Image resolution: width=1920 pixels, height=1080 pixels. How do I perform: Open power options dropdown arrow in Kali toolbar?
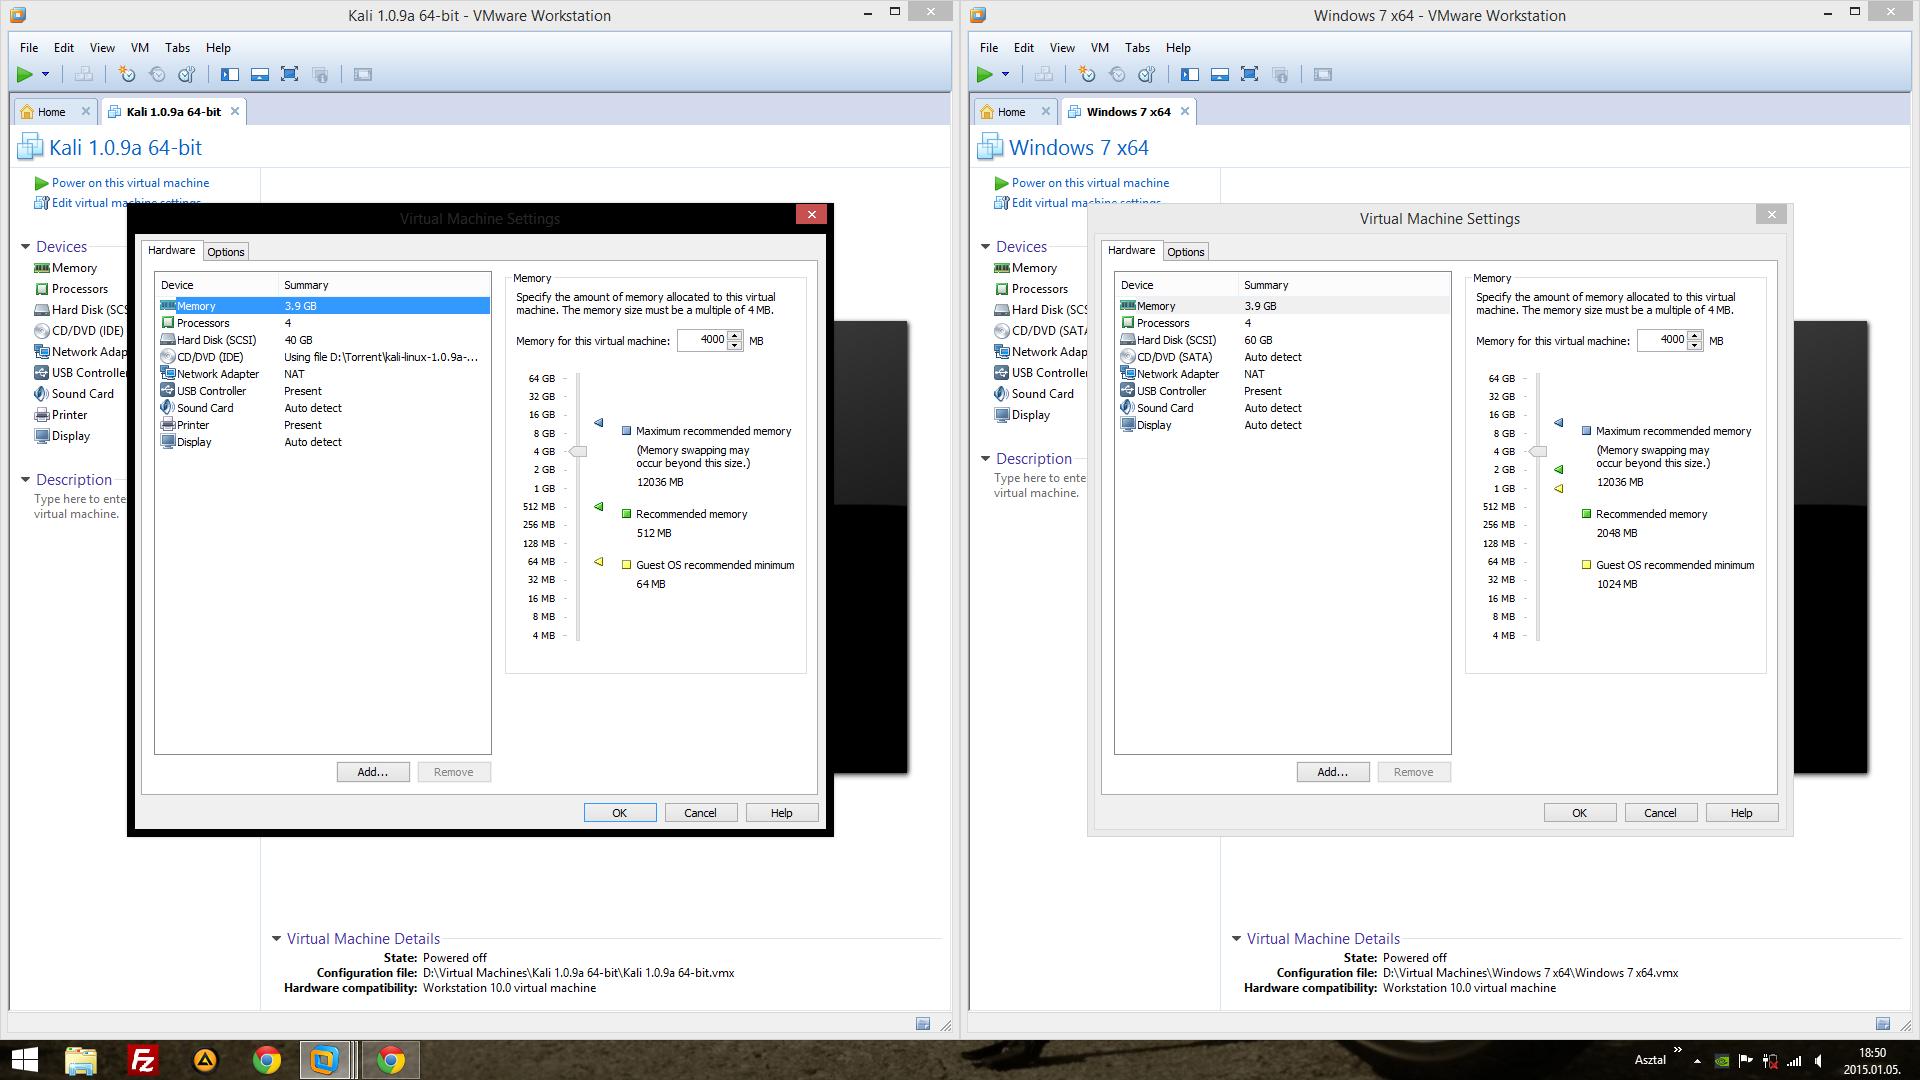pyautogui.click(x=46, y=74)
